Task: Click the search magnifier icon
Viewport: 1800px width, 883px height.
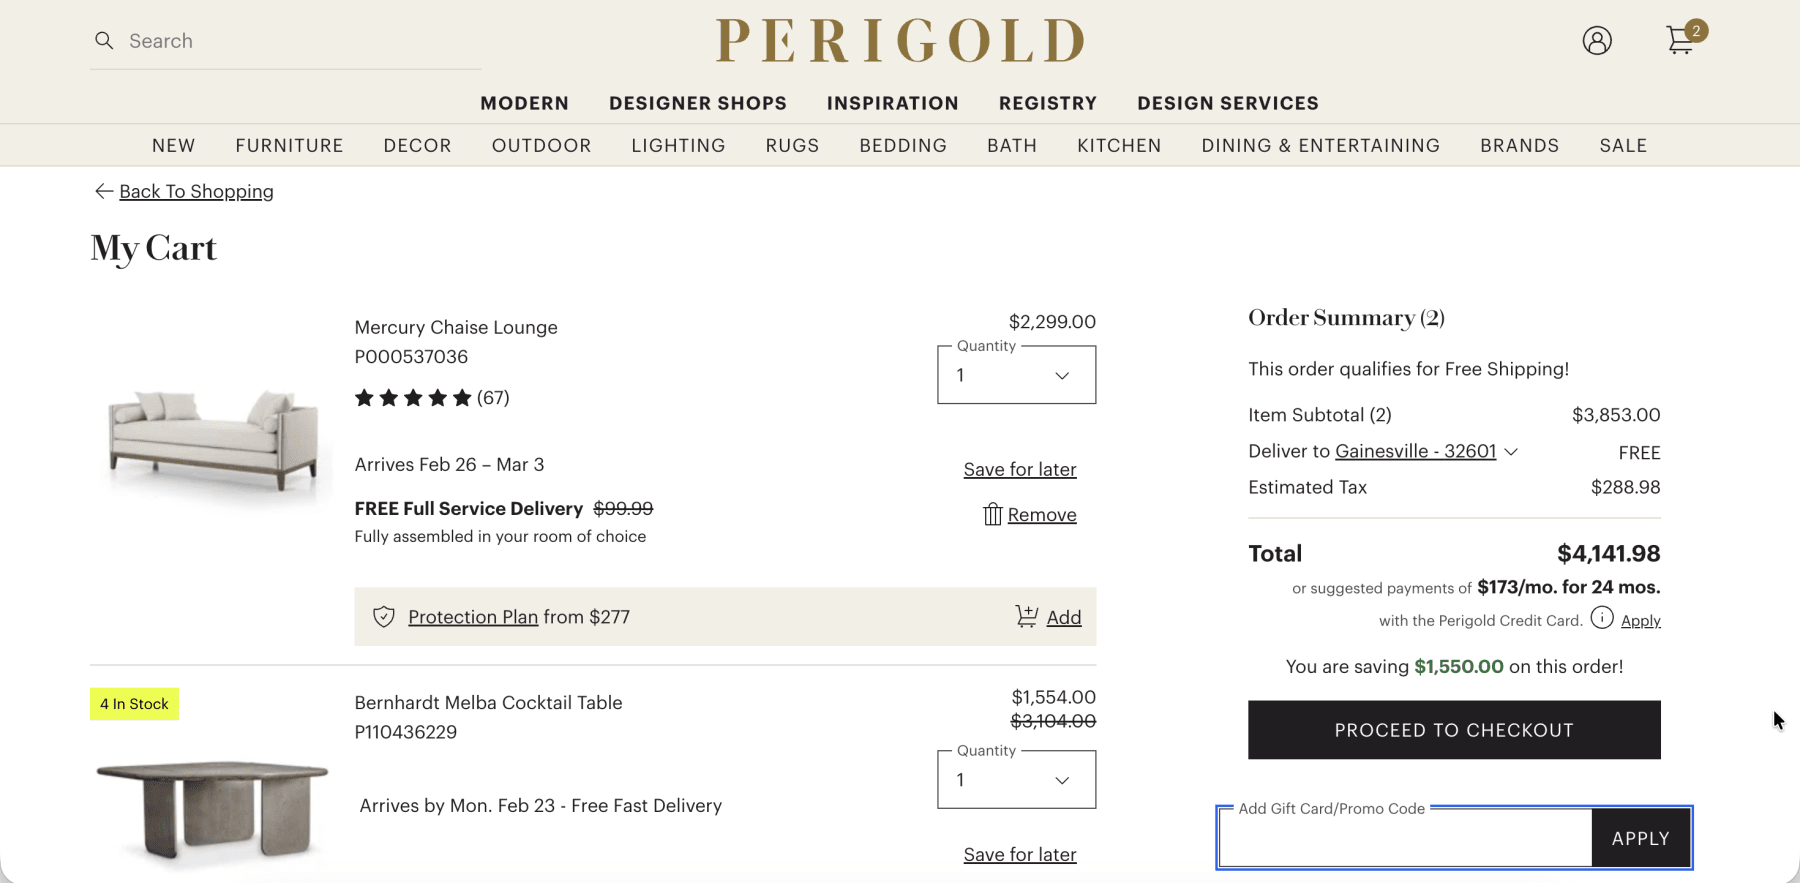Action: point(104,40)
